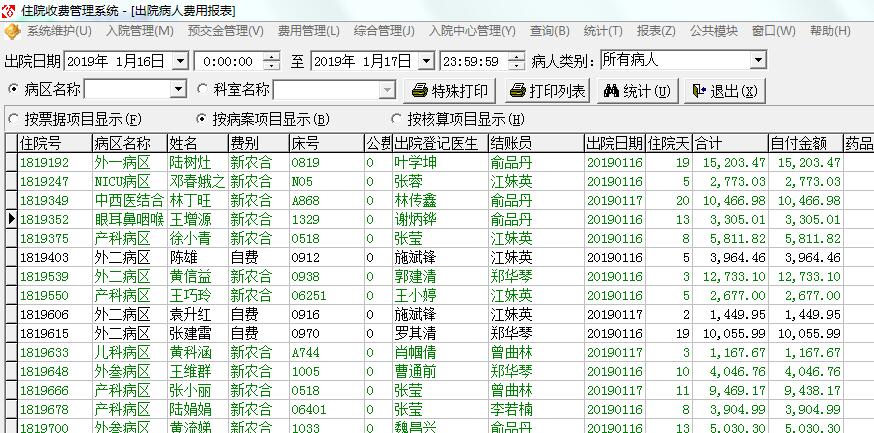
Task: Click the 退出(X) button
Action: pyautogui.click(x=725, y=91)
